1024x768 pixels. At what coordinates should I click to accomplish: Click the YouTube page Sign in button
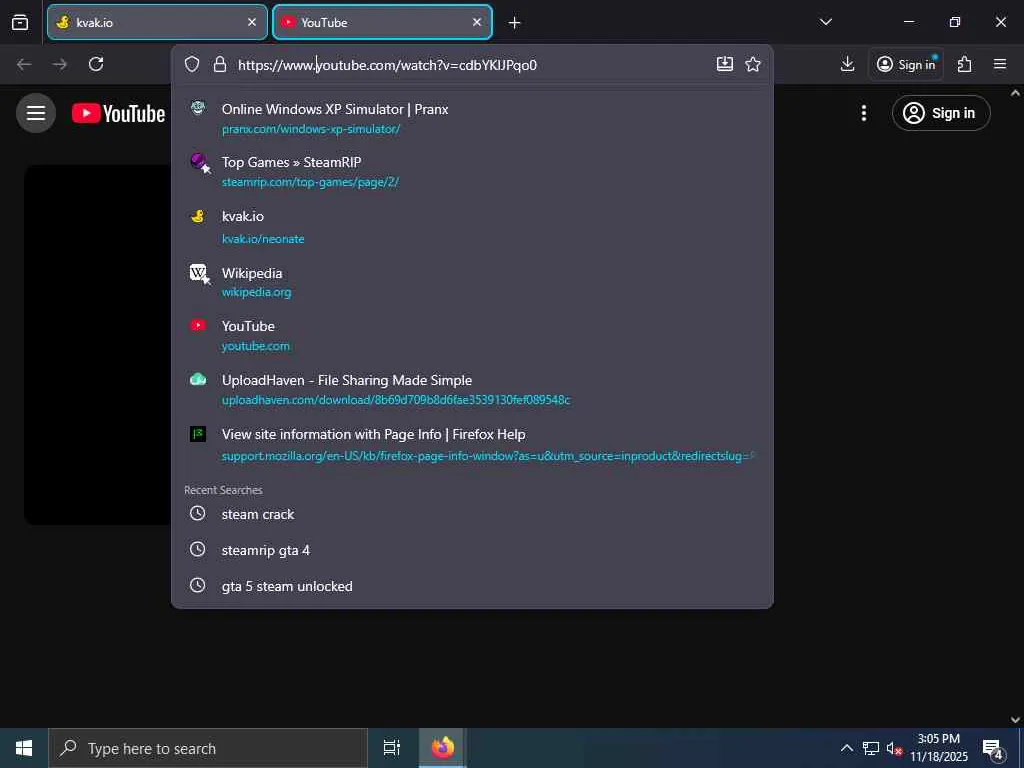pyautogui.click(x=941, y=113)
